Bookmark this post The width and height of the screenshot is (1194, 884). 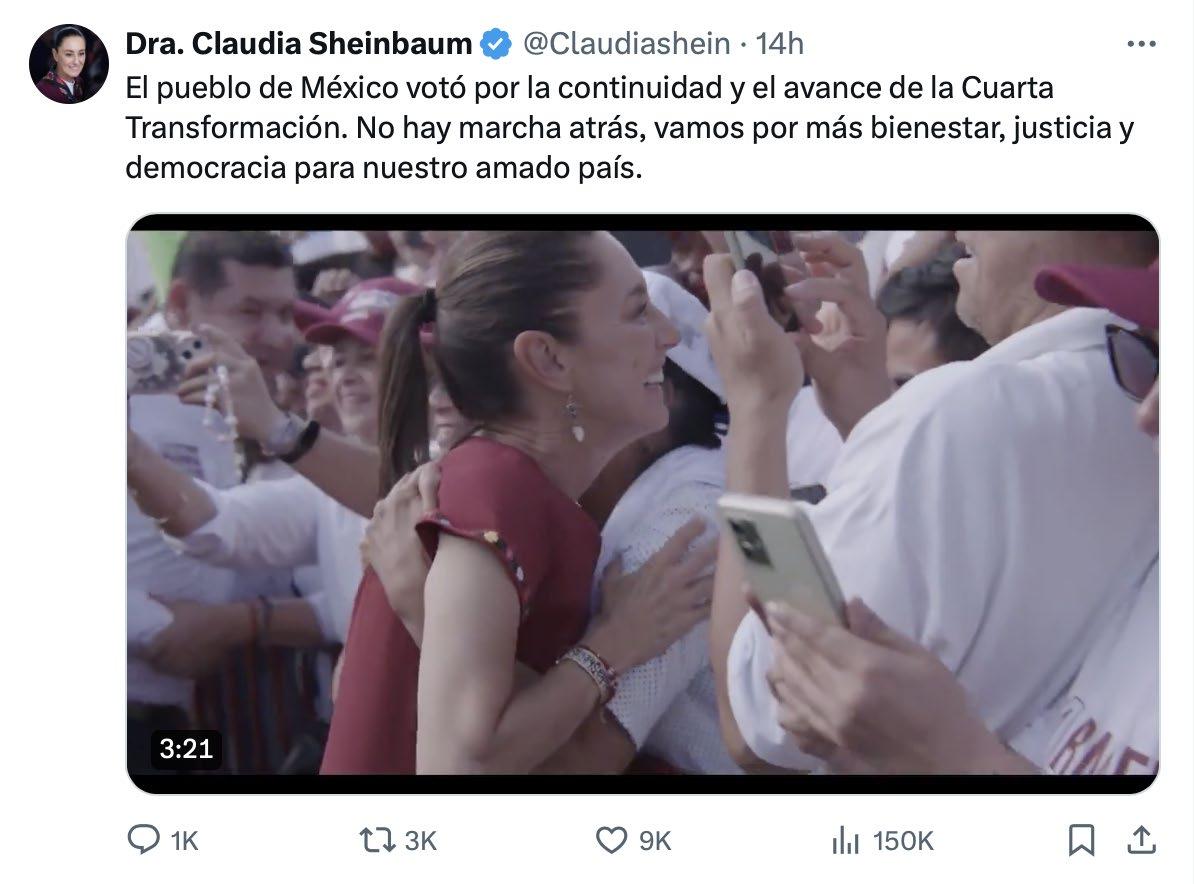pyautogui.click(x=1081, y=841)
